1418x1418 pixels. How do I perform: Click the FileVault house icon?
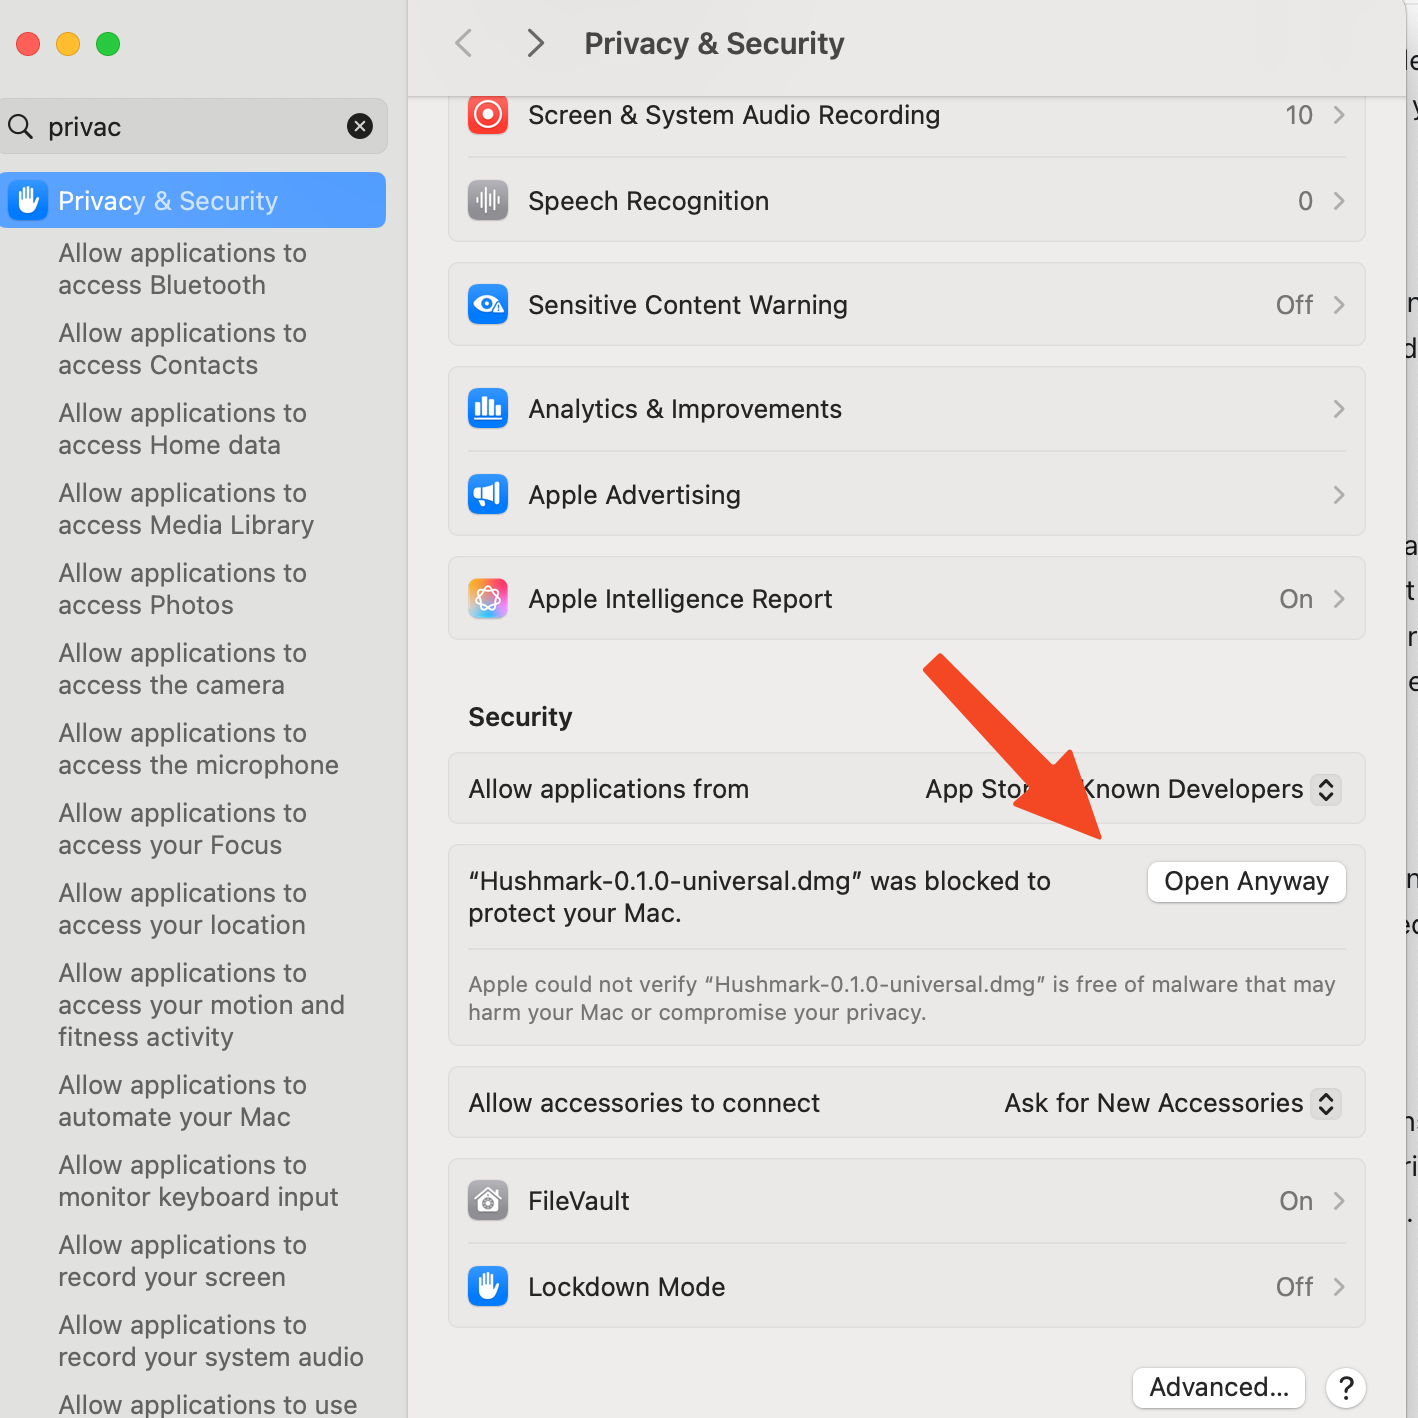(488, 1201)
